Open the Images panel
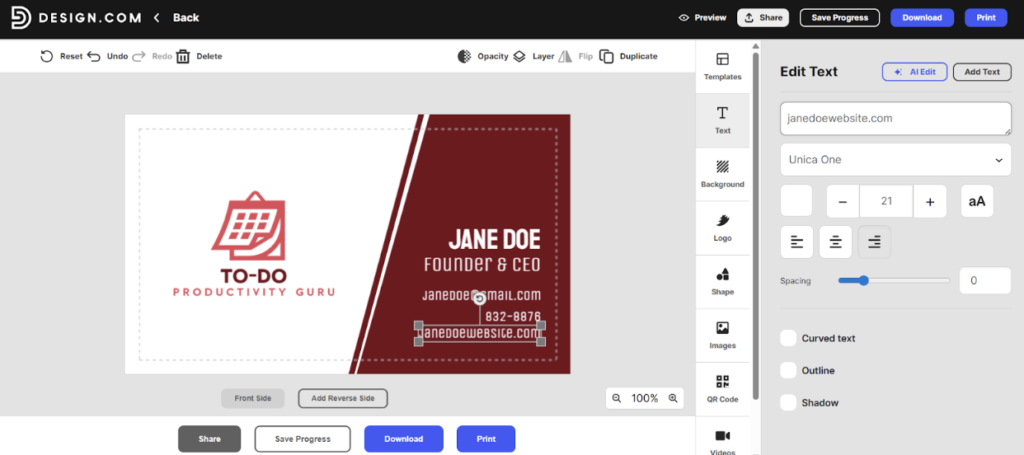The height and width of the screenshot is (455, 1024). 722,335
